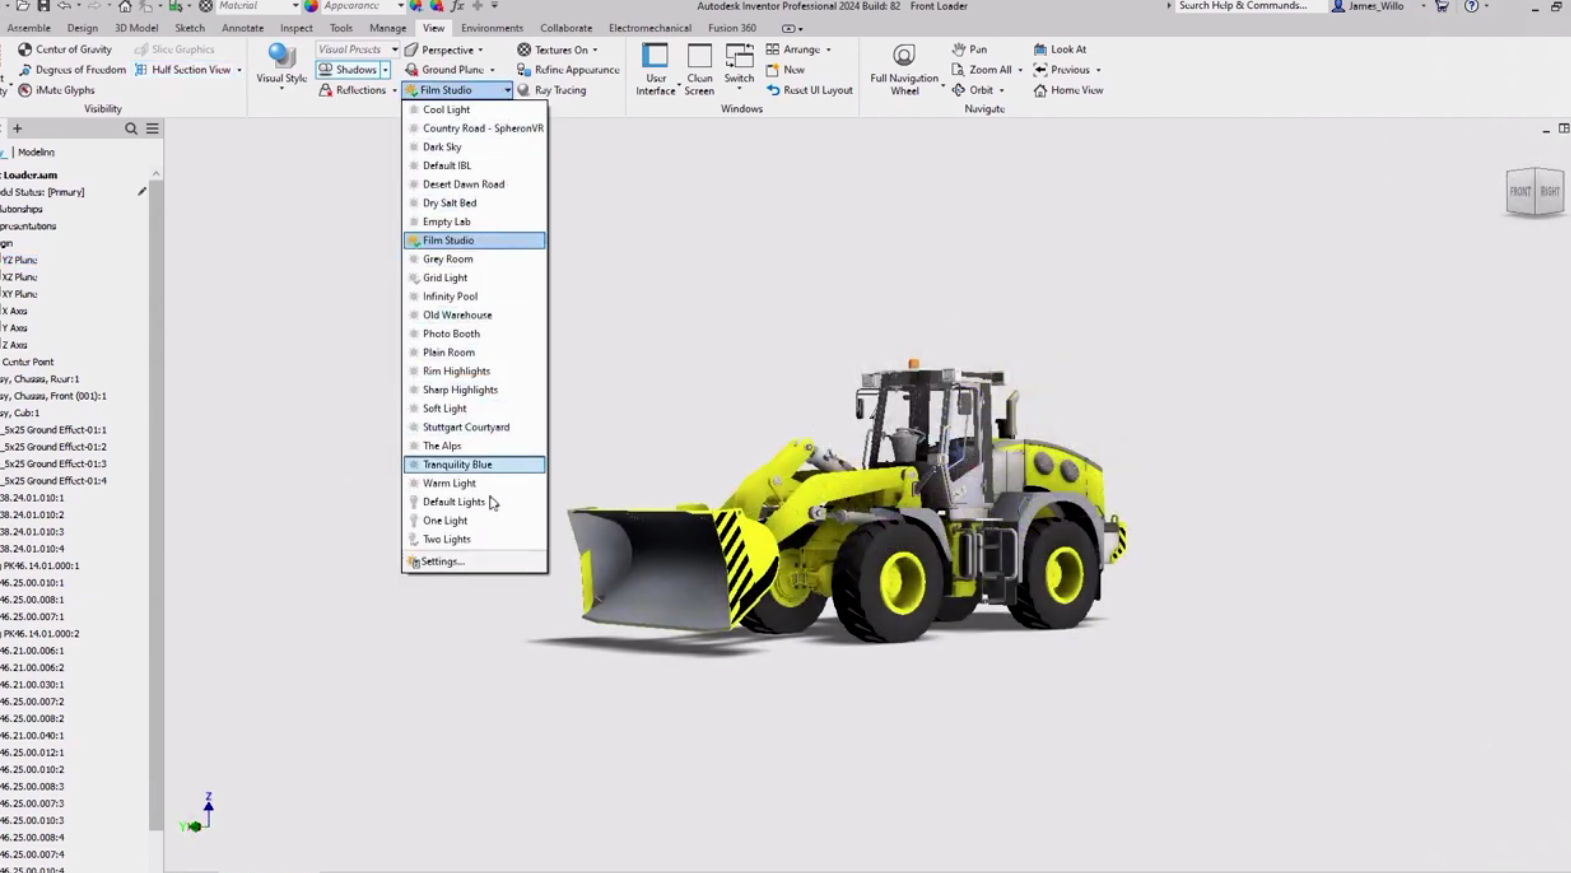Choose Country Road - SpheronVR lighting
The image size is (1571, 873).
point(475,128)
